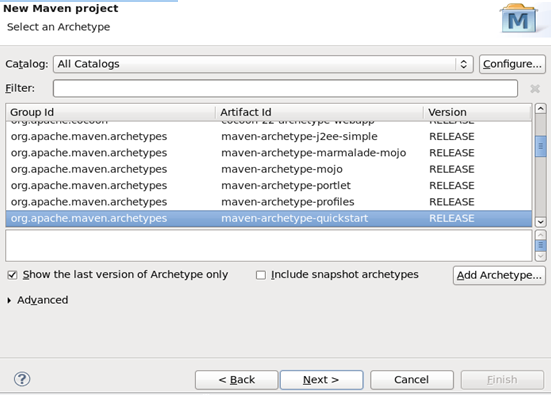Click group id in maven-archetype-profiles row
This screenshot has height=395, width=551.
click(x=89, y=202)
